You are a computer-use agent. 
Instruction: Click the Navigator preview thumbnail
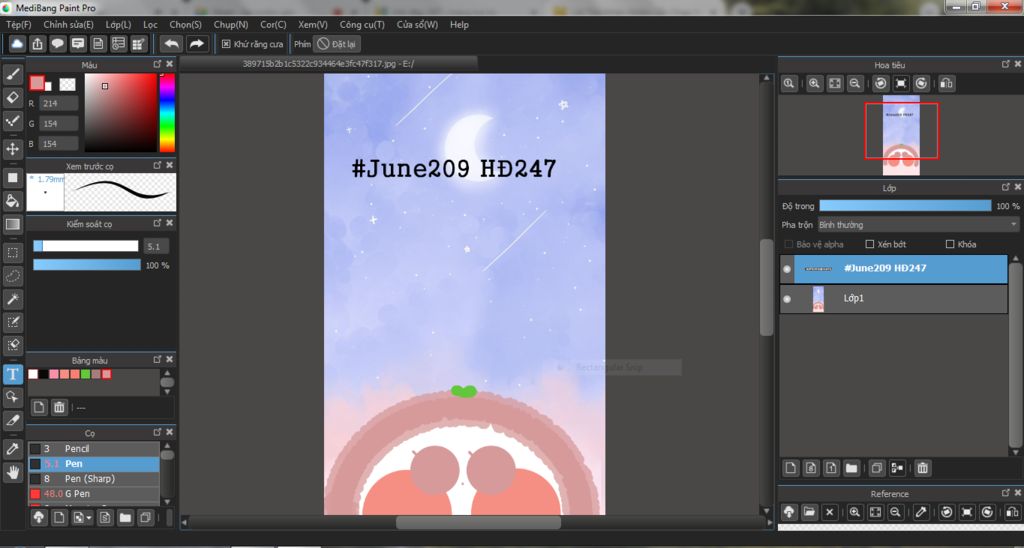pyautogui.click(x=901, y=135)
